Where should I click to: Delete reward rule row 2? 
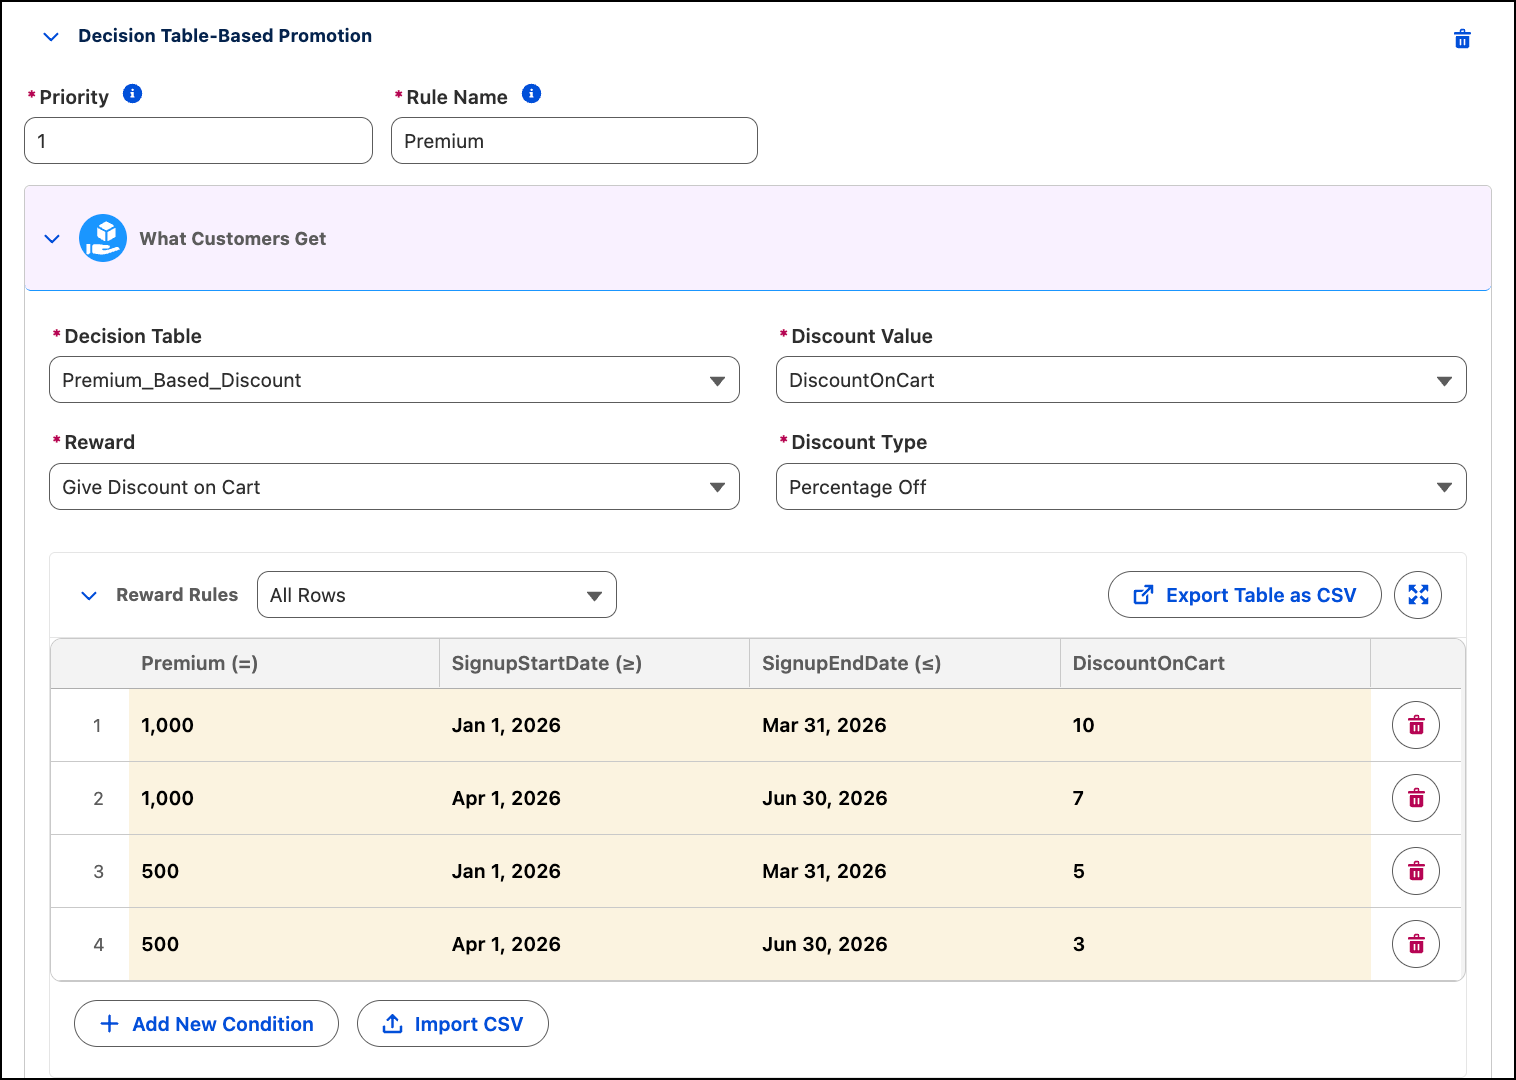click(1416, 798)
